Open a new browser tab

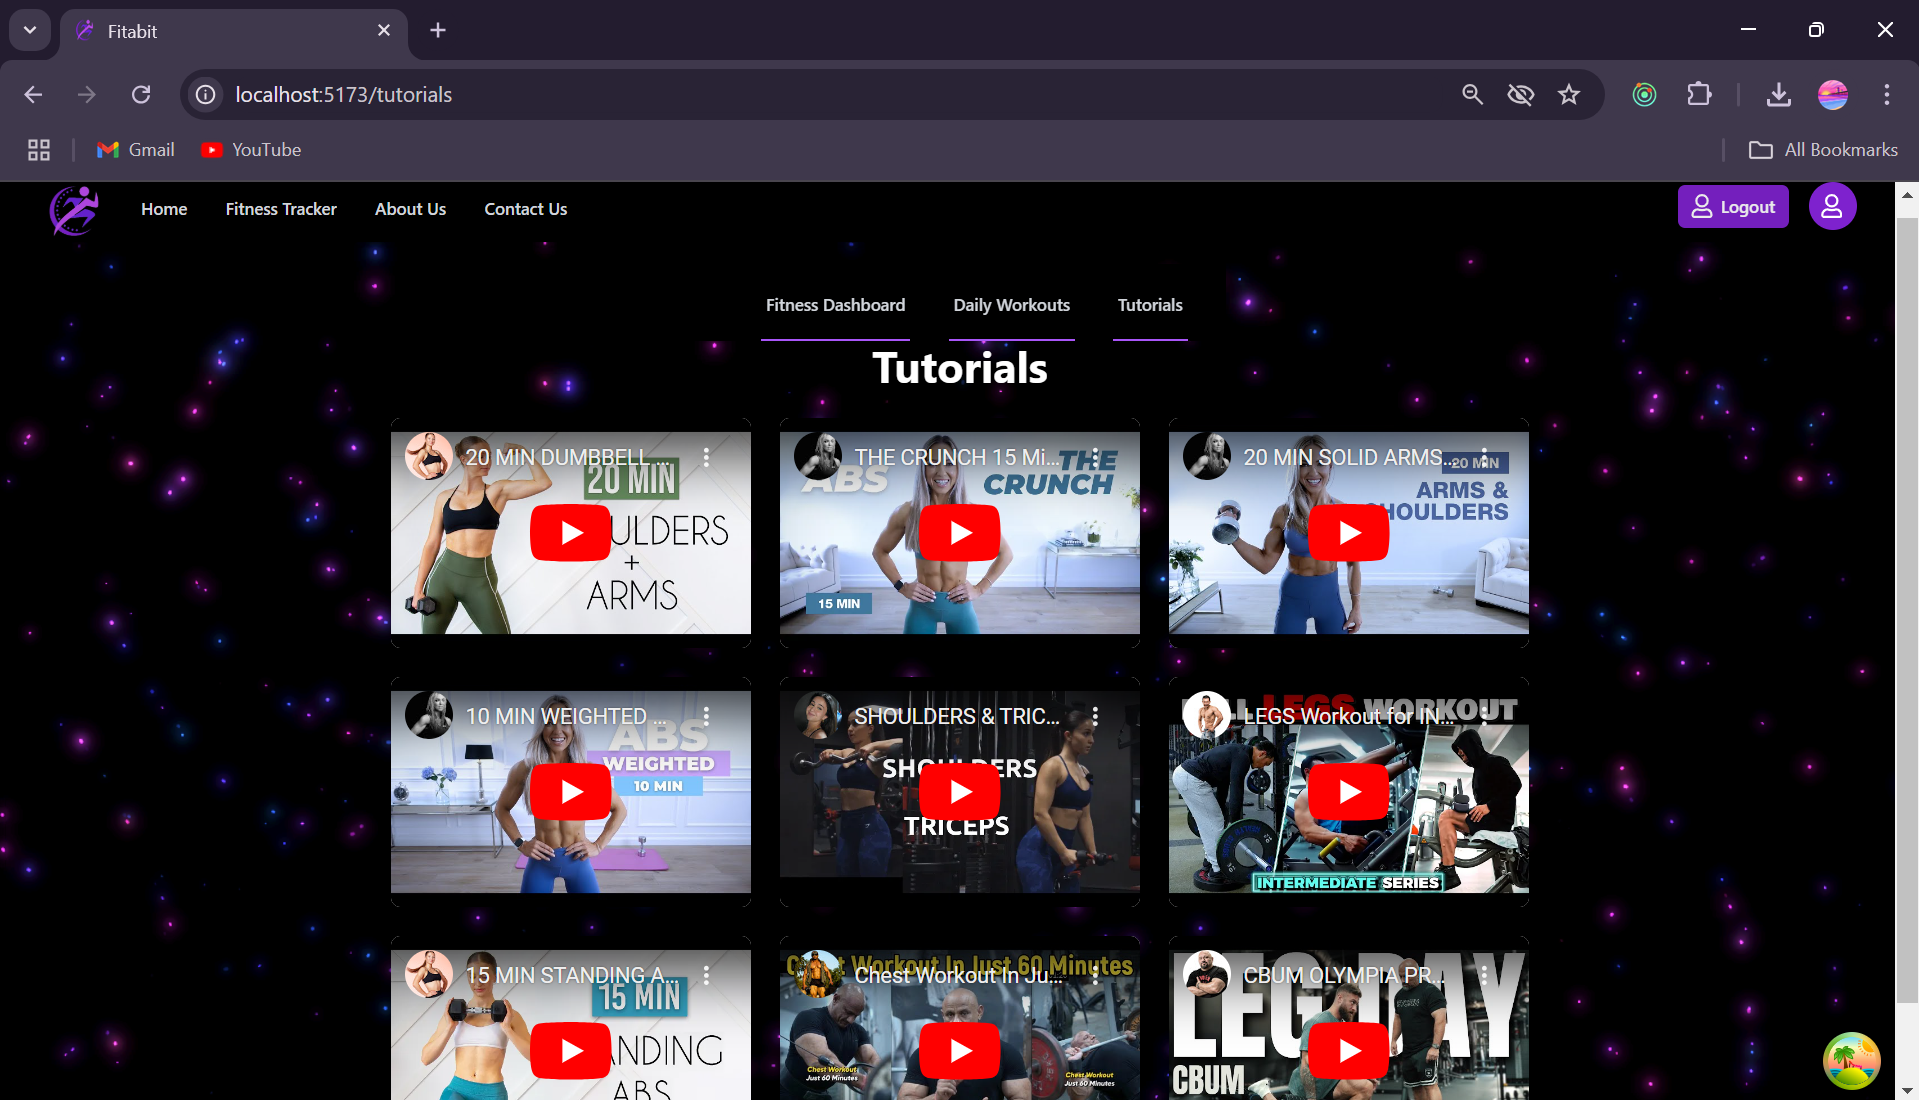point(438,30)
